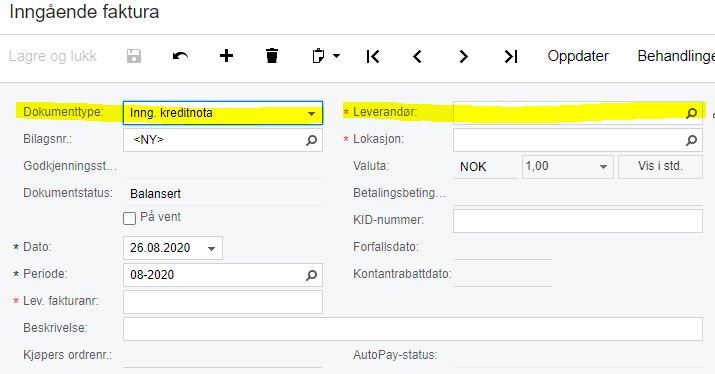This screenshot has height=374, width=715.
Task: Click the Periode search magnifier icon
Action: pos(311,275)
